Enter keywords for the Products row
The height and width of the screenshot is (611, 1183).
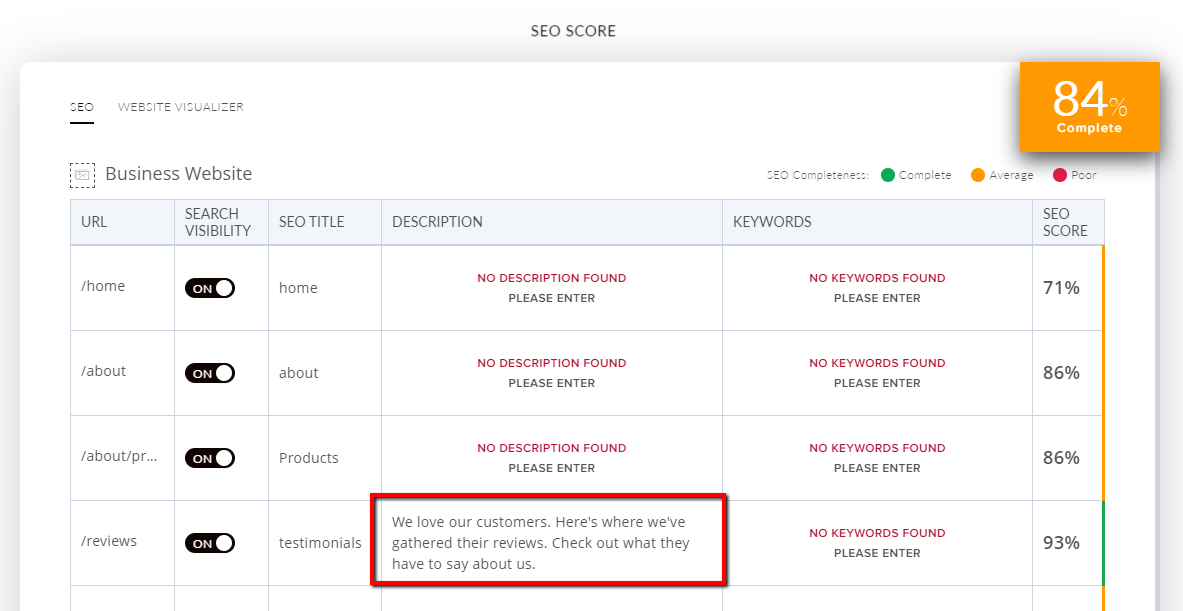point(877,459)
